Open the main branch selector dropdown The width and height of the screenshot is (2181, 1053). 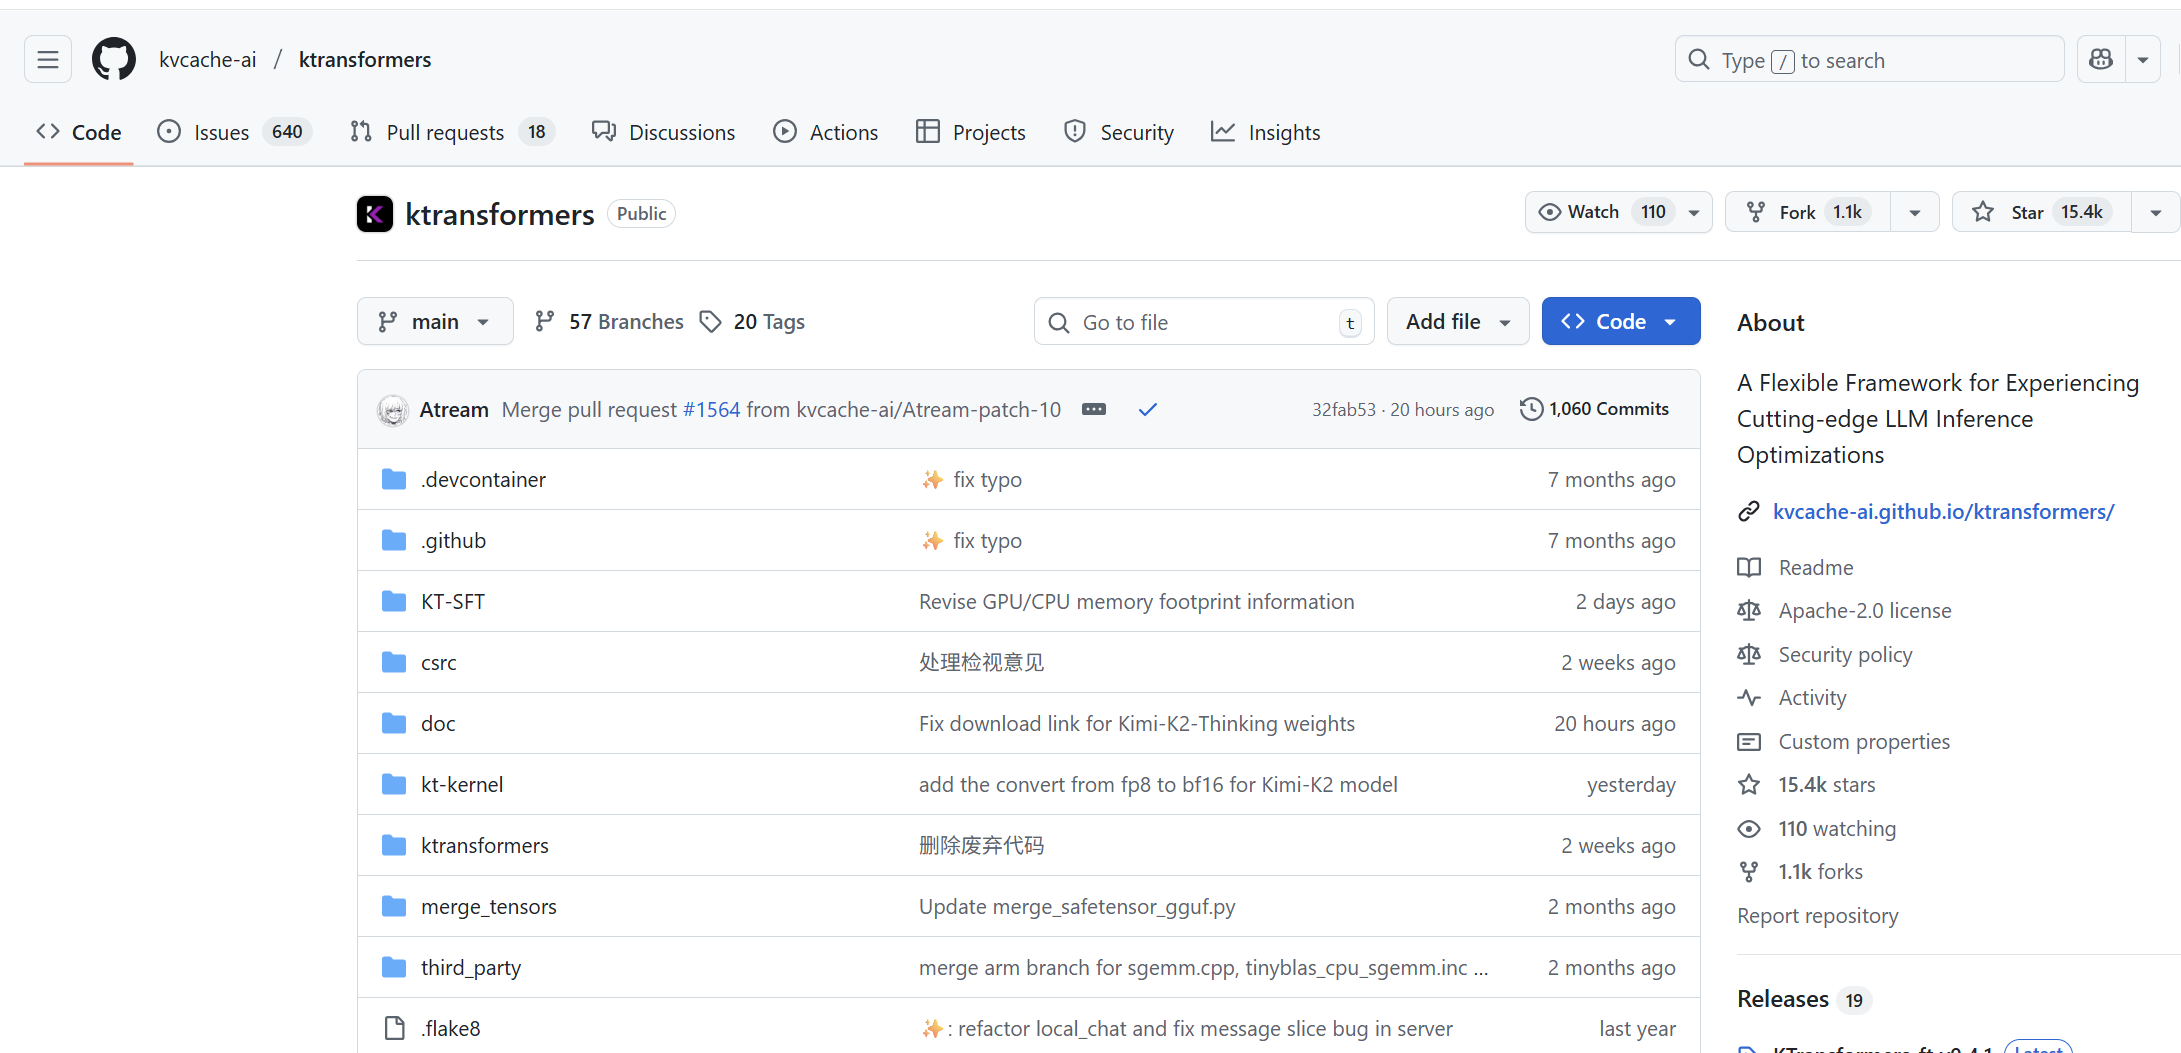(434, 322)
